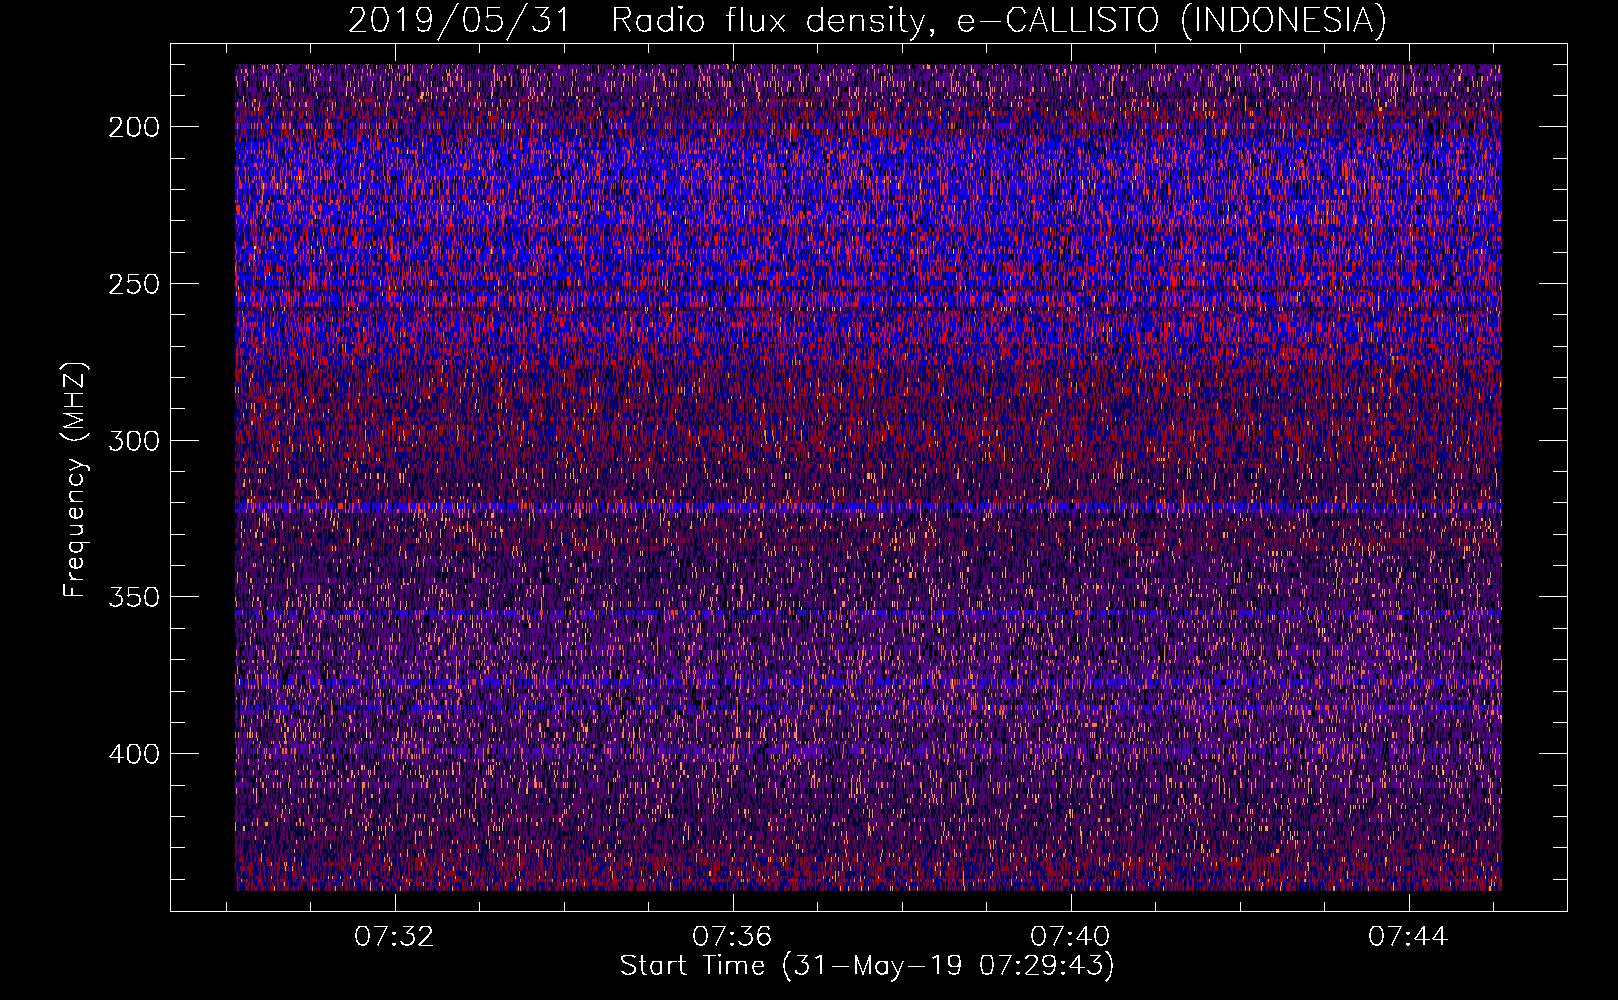The width and height of the screenshot is (1618, 1000).
Task: Click the 'Start Time (31-May-19 07:29:43)' label
Action: (867, 966)
